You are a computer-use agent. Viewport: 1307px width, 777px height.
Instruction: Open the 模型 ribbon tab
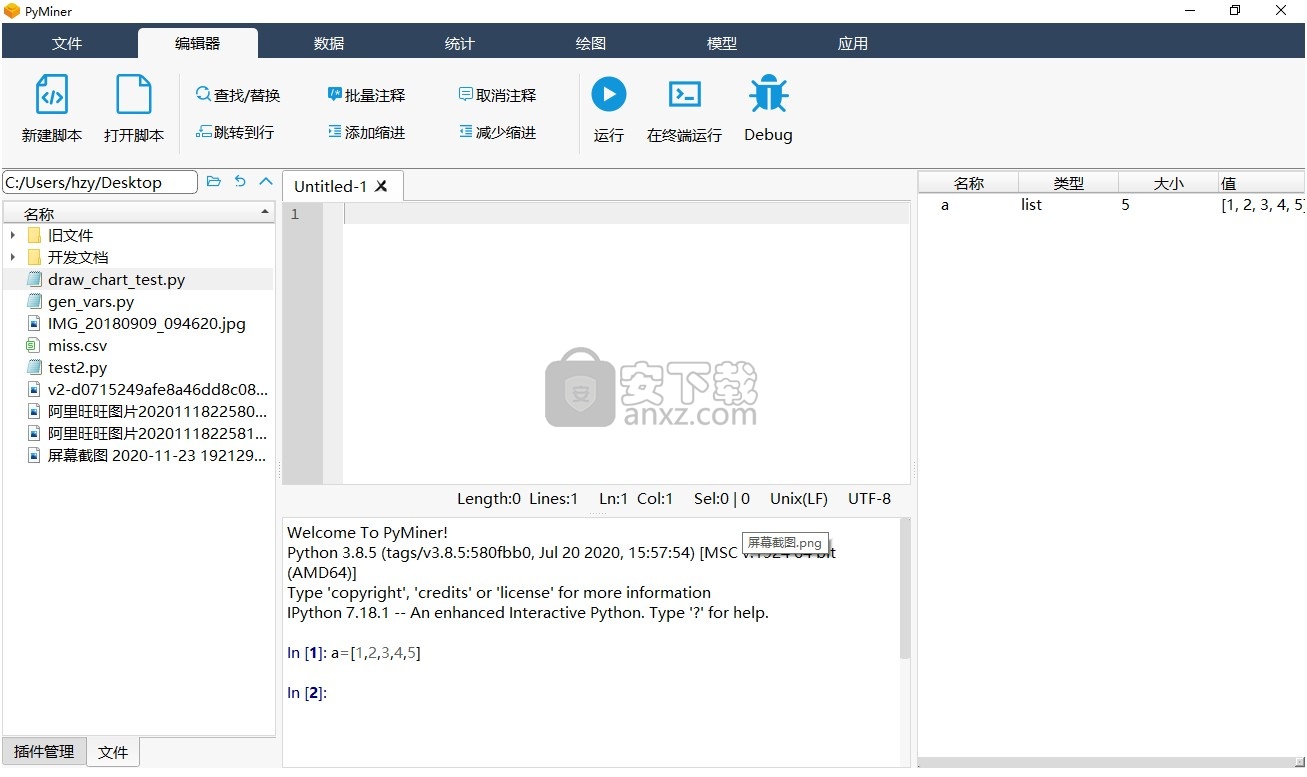722,43
